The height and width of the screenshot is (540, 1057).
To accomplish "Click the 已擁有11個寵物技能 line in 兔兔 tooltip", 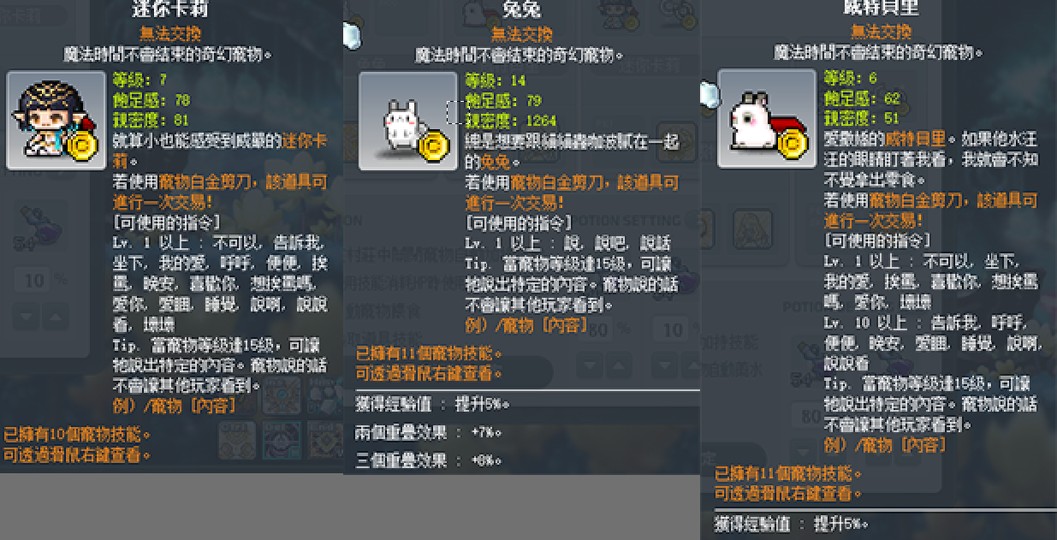I will point(429,353).
